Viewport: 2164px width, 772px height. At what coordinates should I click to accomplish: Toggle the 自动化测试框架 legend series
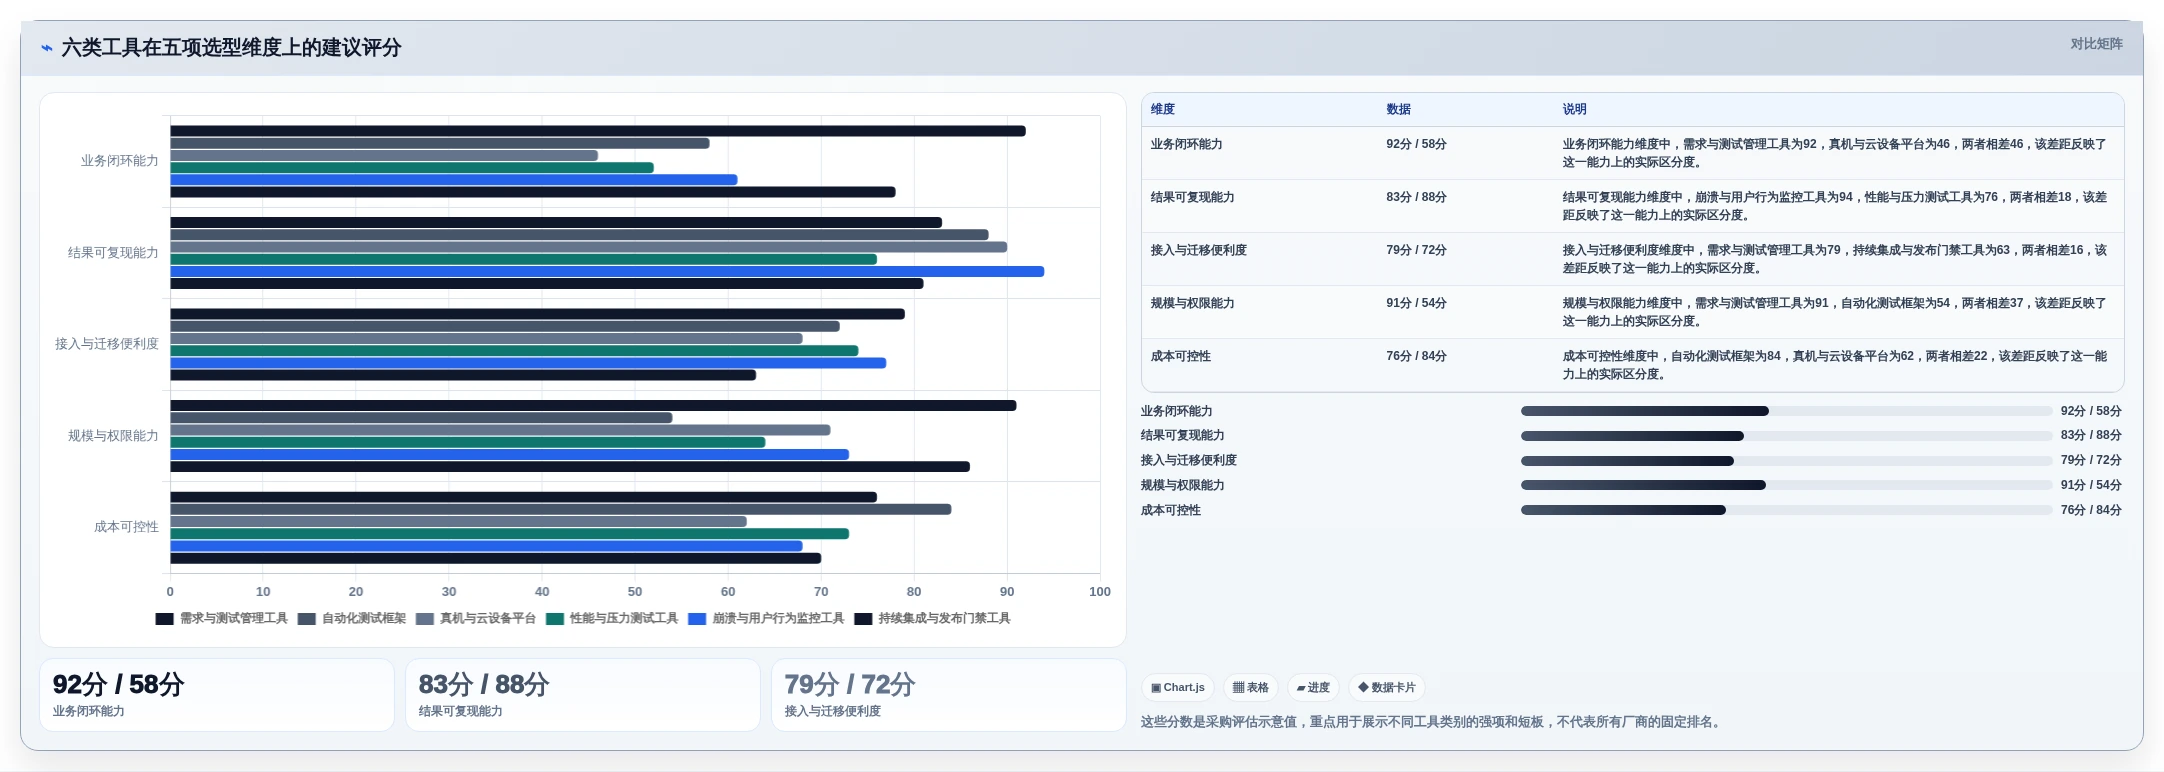tap(352, 619)
